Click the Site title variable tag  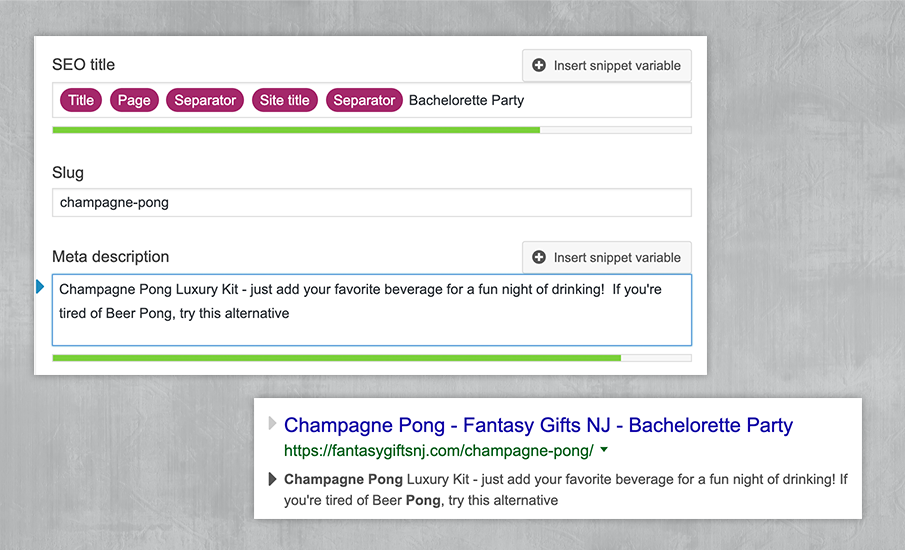[285, 100]
